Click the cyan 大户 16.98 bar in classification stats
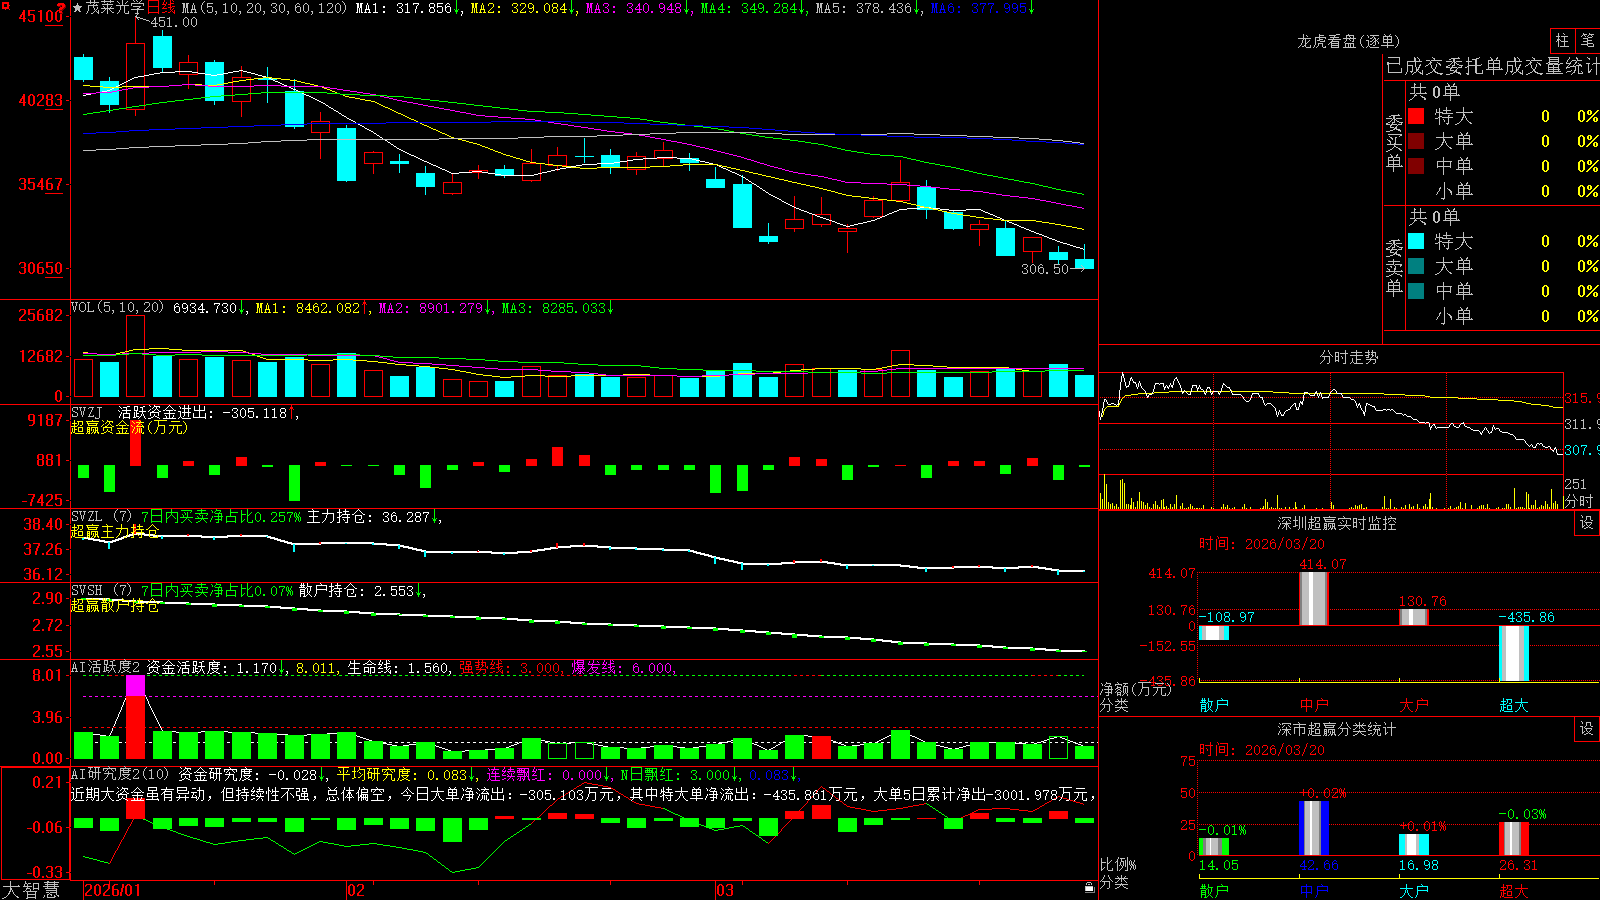The image size is (1600, 900). (x=1414, y=845)
